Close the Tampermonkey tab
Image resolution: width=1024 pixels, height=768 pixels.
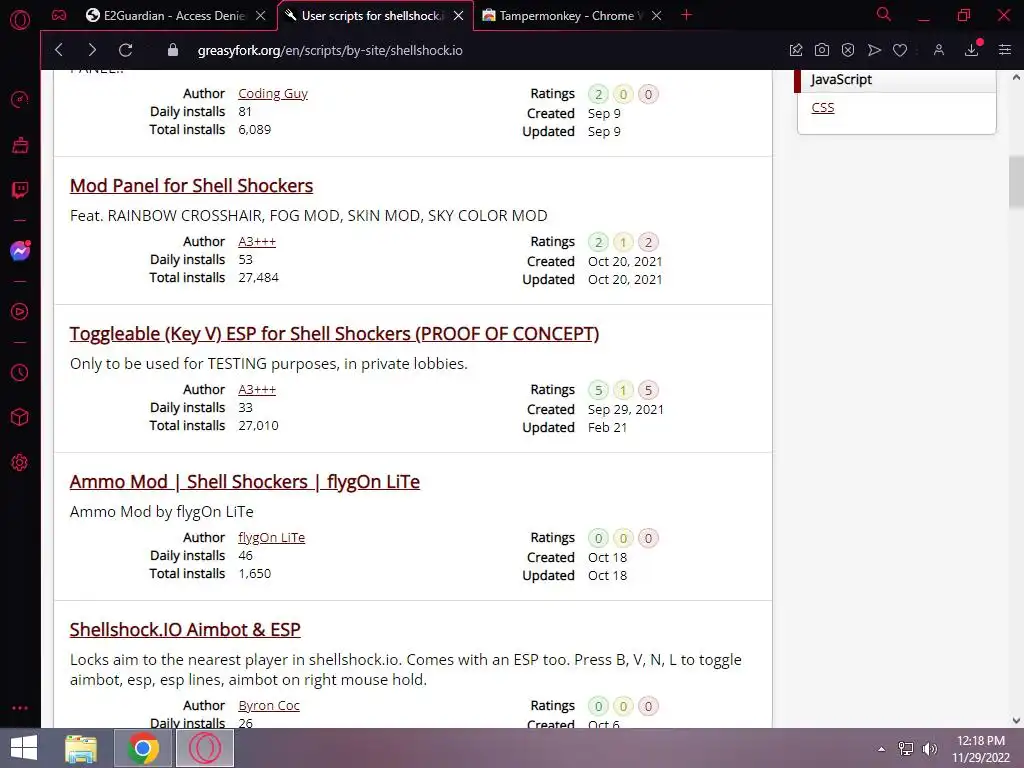pyautogui.click(x=656, y=16)
